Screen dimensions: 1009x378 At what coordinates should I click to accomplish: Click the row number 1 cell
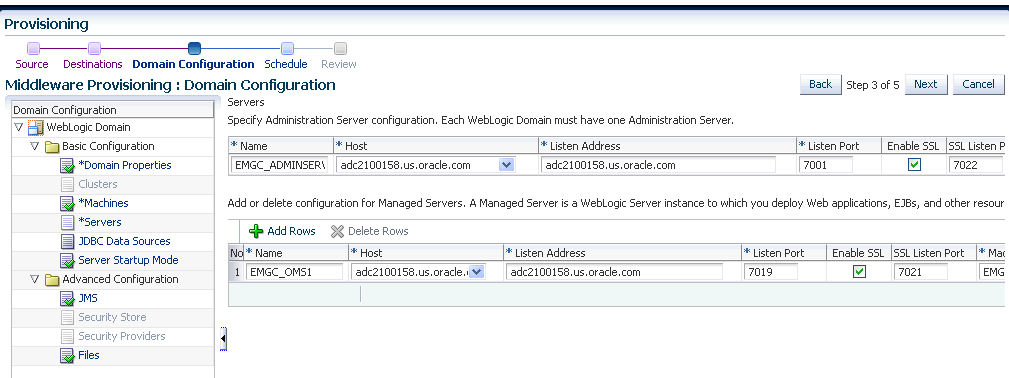pyautogui.click(x=236, y=272)
